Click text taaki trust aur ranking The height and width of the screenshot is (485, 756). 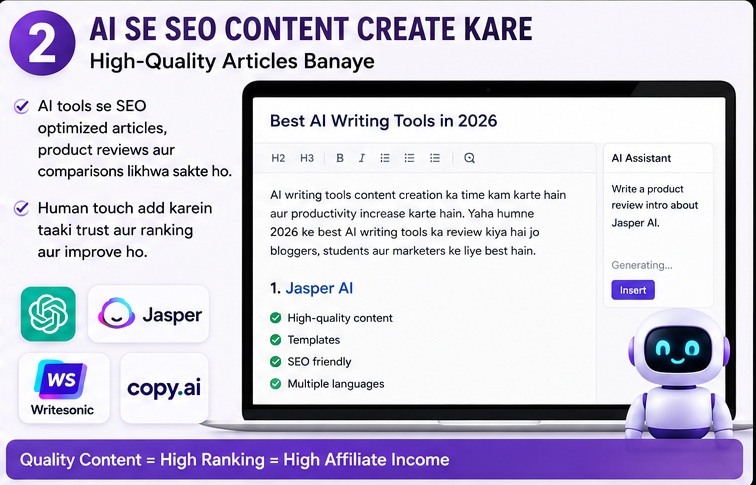tap(115, 230)
